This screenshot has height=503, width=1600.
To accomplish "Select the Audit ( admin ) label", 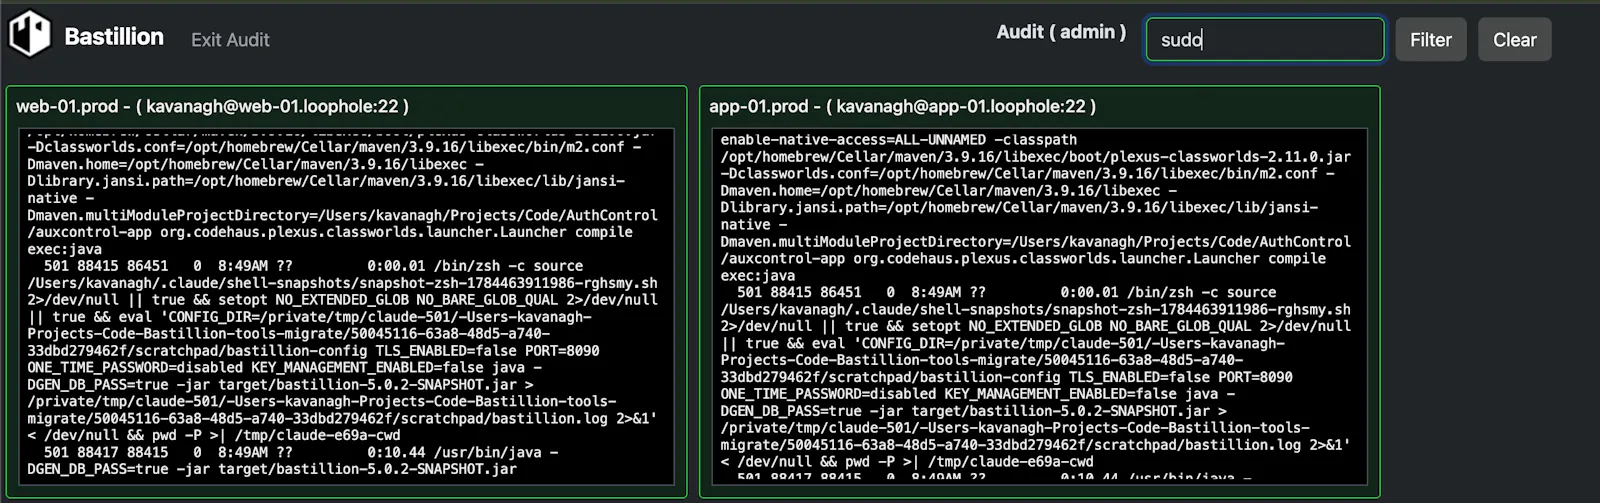I will click(x=1061, y=32).
